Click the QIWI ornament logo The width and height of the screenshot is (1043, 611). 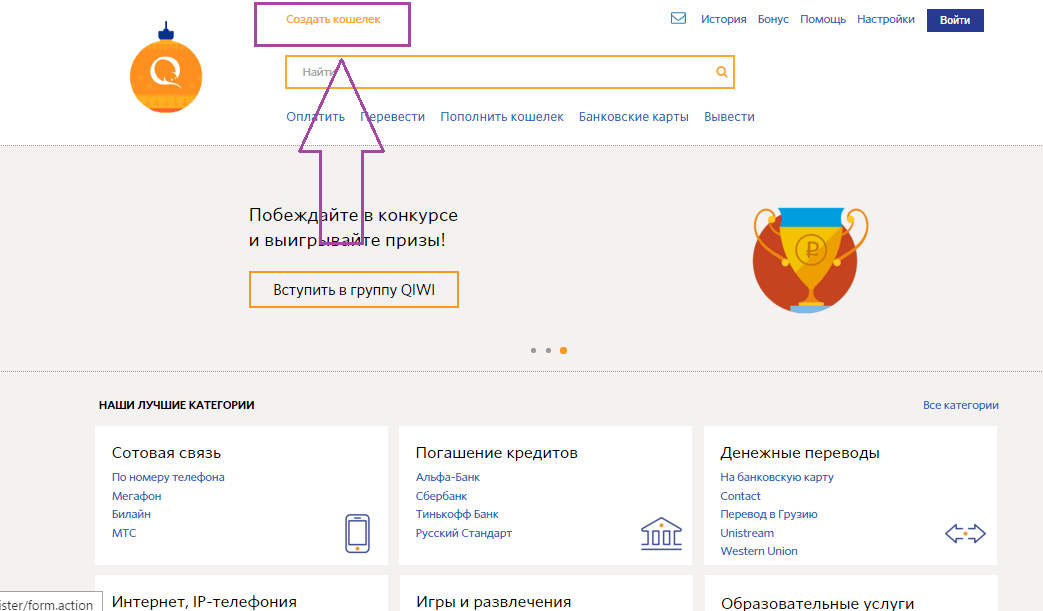coord(166,68)
